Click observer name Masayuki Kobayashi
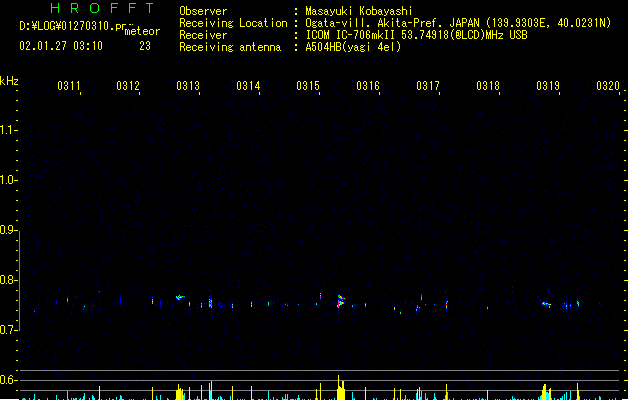629x400 pixels. [359, 11]
